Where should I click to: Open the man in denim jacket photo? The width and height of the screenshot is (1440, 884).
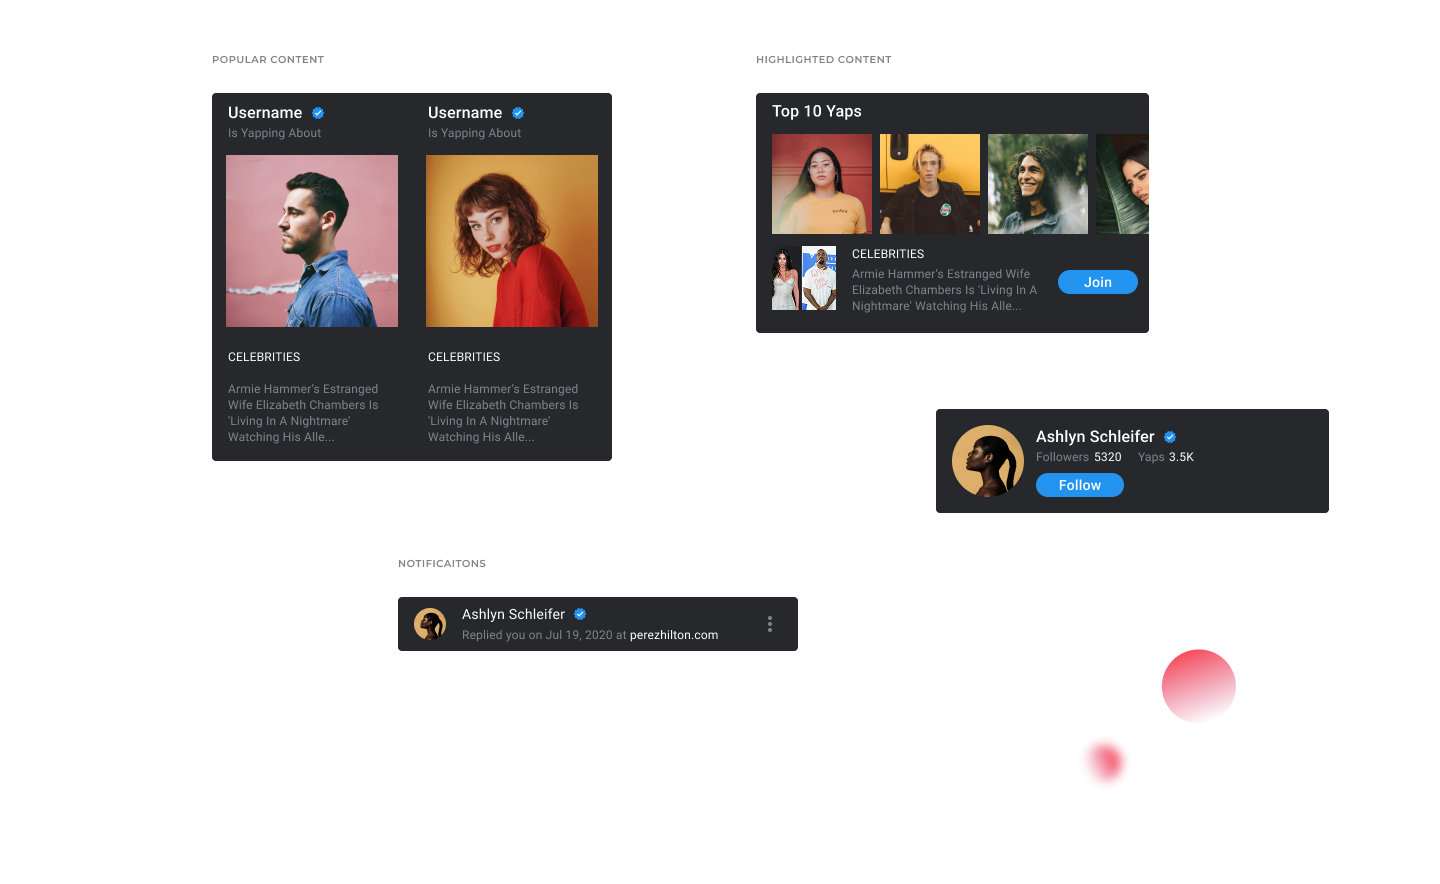[x=312, y=241]
